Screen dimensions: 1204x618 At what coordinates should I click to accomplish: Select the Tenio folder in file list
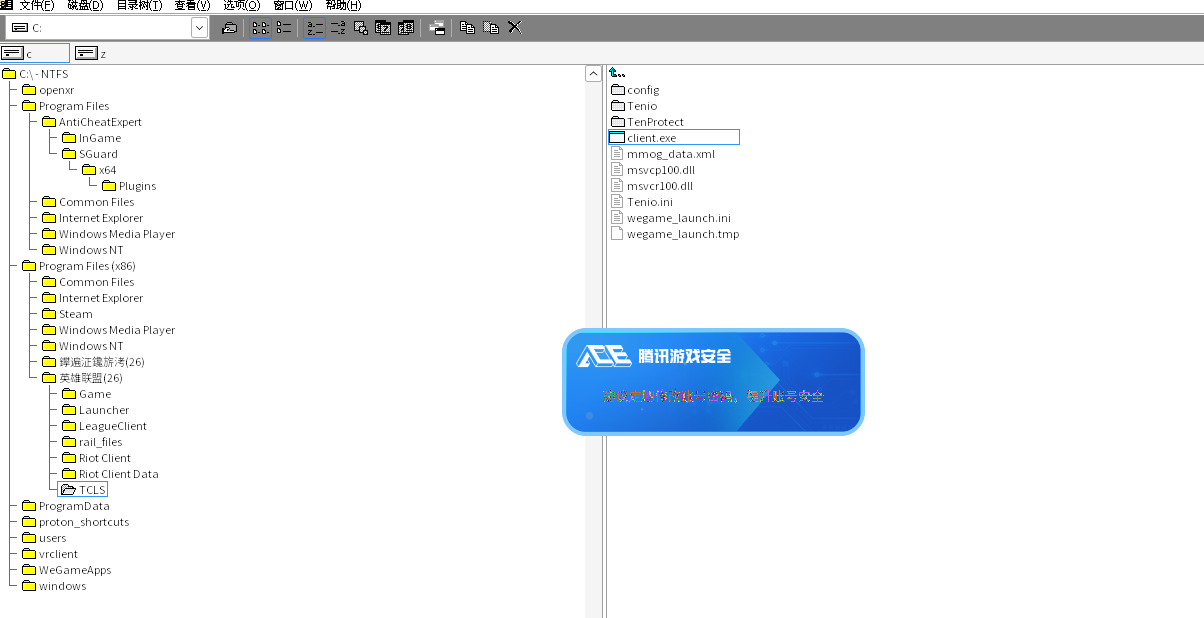click(634, 106)
